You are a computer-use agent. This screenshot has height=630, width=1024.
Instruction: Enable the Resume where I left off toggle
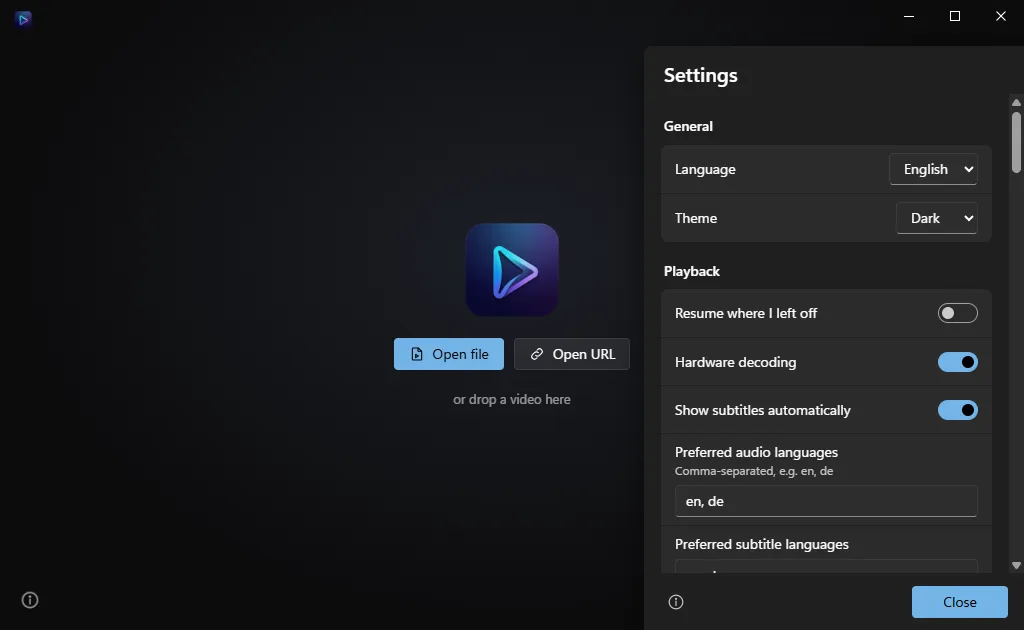click(957, 313)
